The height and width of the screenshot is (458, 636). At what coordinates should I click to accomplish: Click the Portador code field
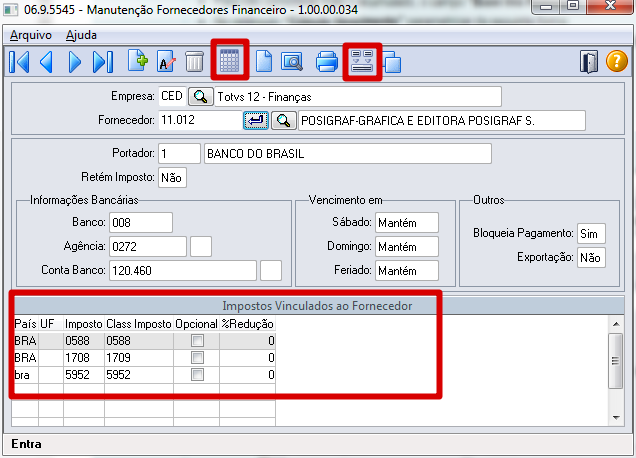point(179,154)
